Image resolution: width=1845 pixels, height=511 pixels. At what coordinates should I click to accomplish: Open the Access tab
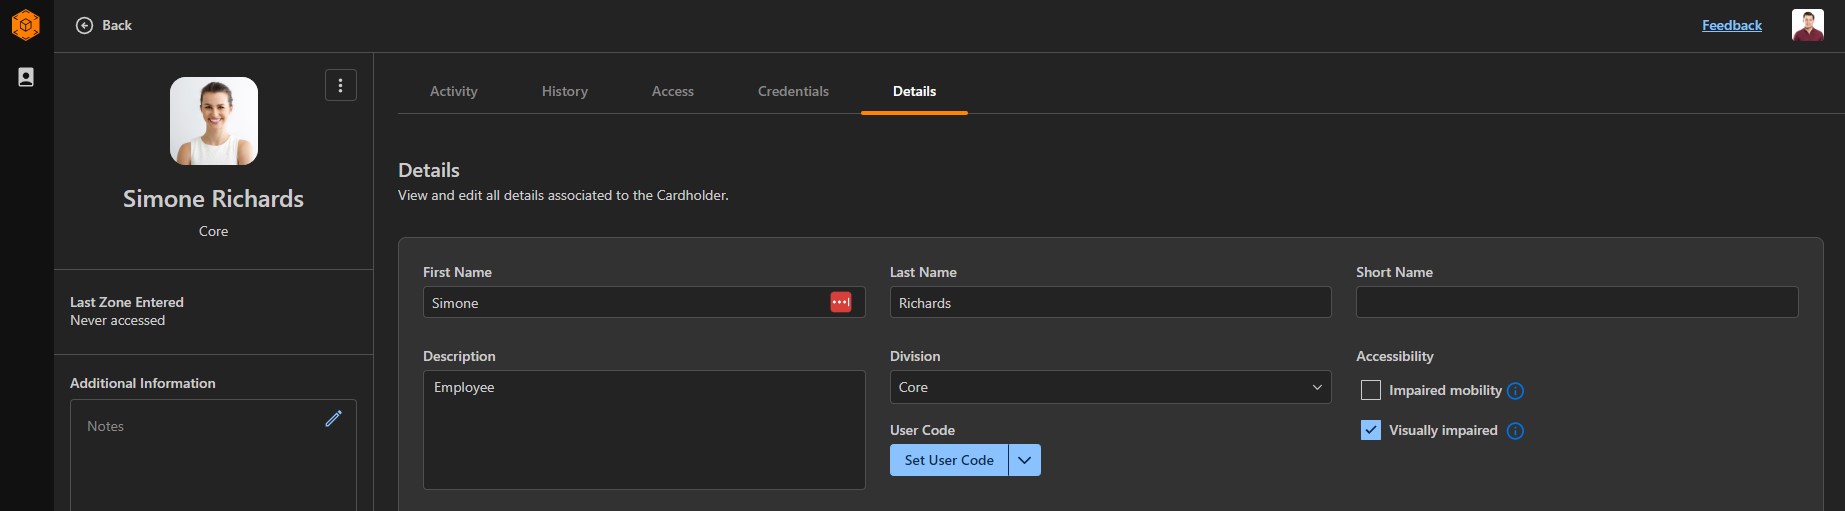tap(672, 91)
